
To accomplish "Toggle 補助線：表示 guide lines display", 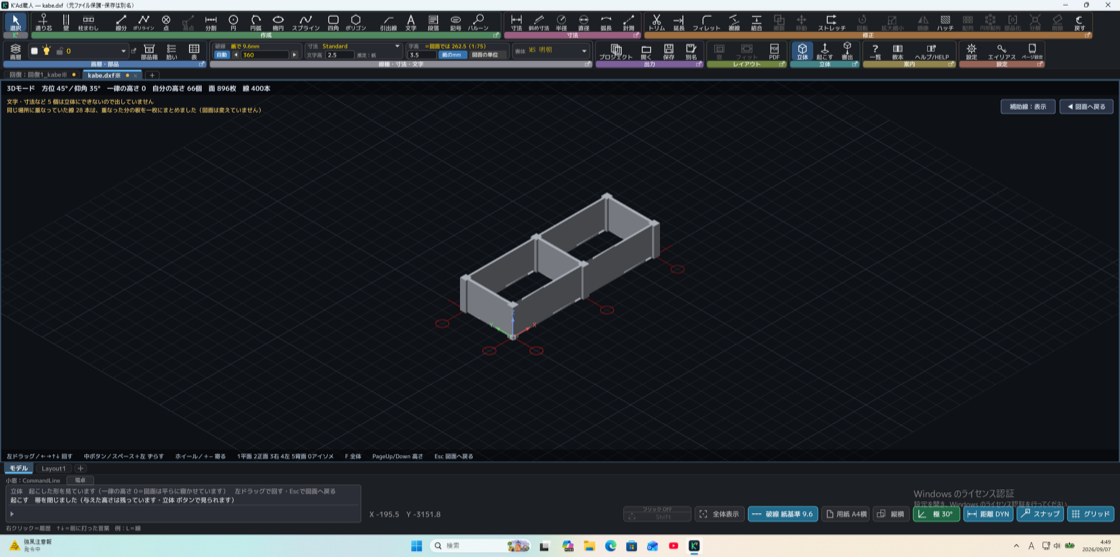I will click(x=1028, y=106).
